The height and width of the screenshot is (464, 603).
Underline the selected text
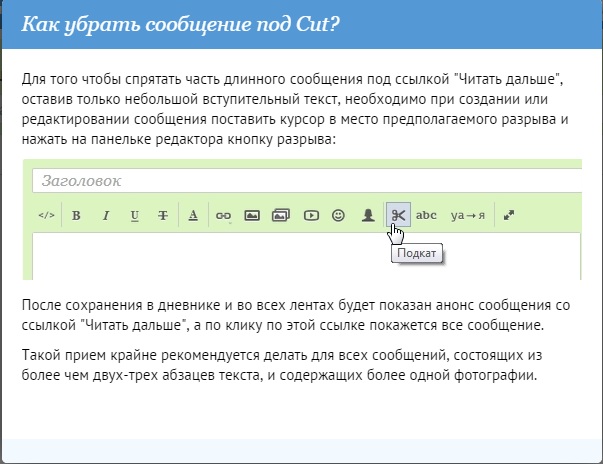tap(134, 215)
